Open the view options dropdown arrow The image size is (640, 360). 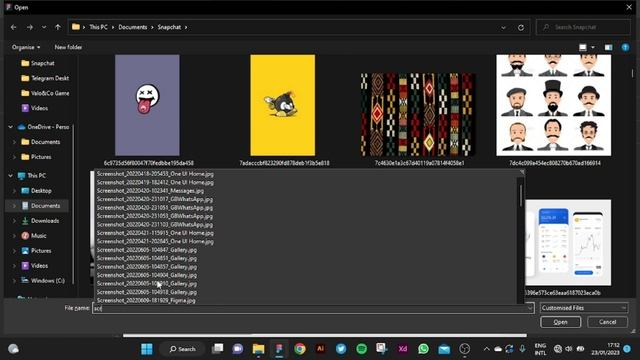593,47
